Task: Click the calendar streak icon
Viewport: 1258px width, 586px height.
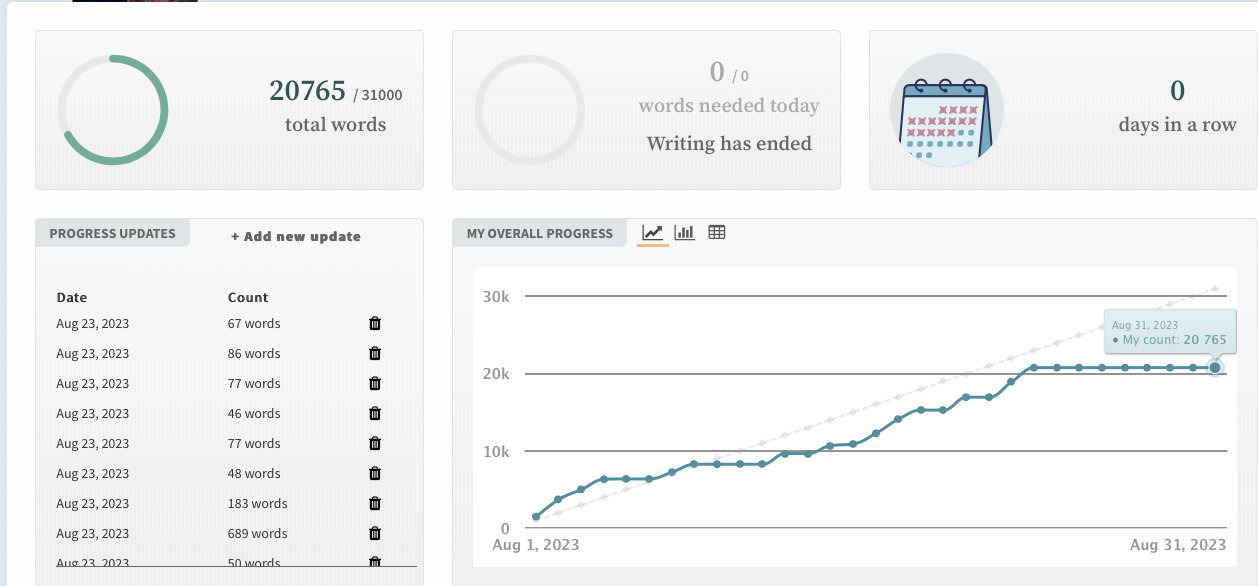Action: click(x=946, y=110)
